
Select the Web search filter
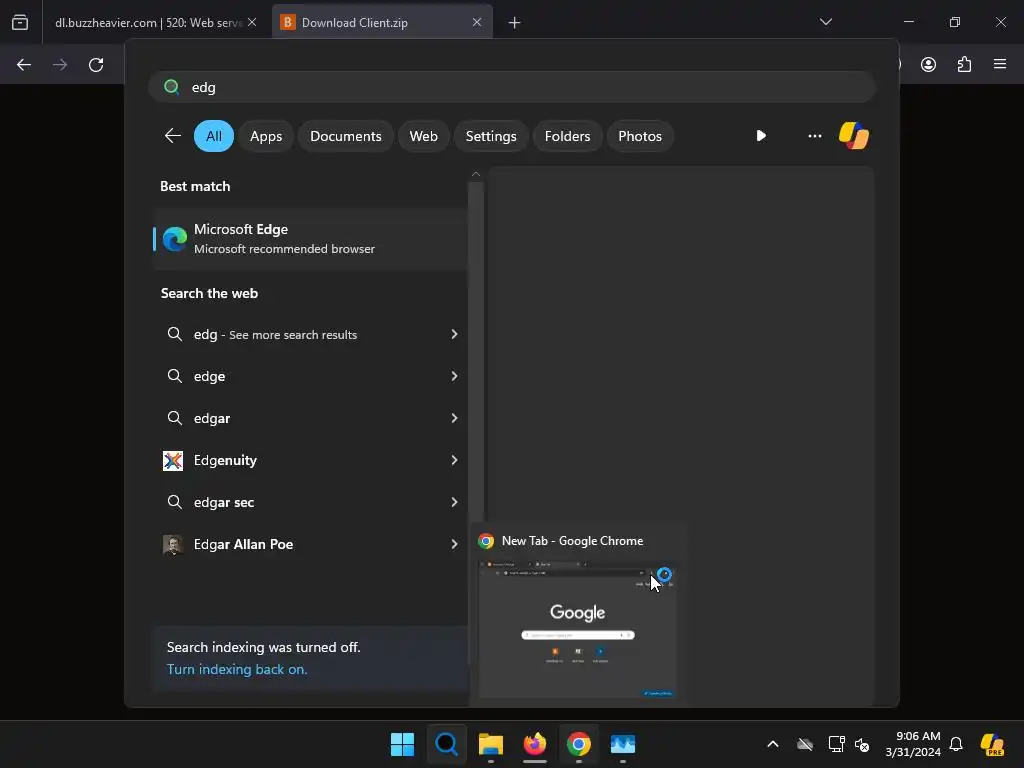tap(423, 136)
